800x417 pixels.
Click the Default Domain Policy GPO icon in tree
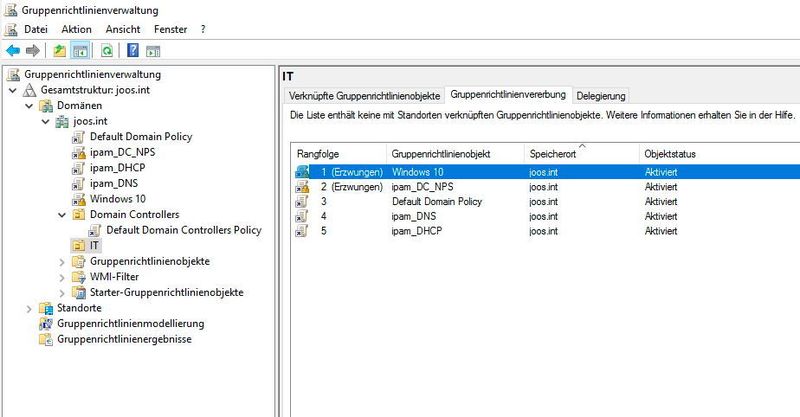click(79, 137)
